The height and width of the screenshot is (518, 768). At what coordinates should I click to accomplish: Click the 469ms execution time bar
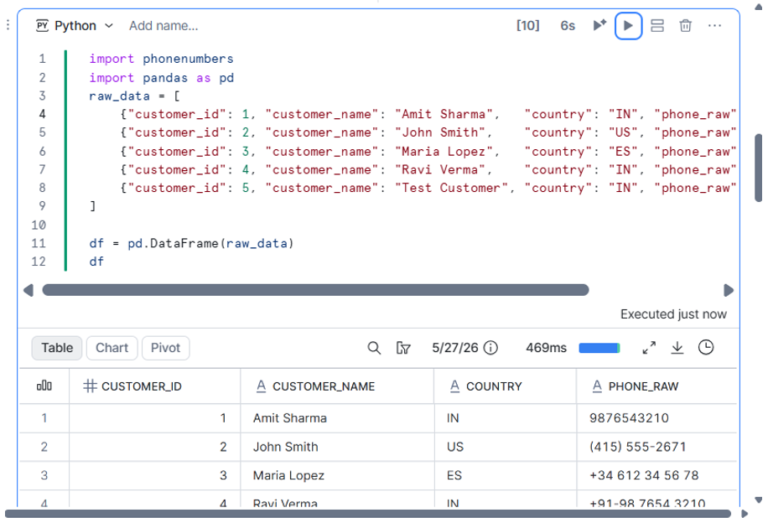[600, 348]
